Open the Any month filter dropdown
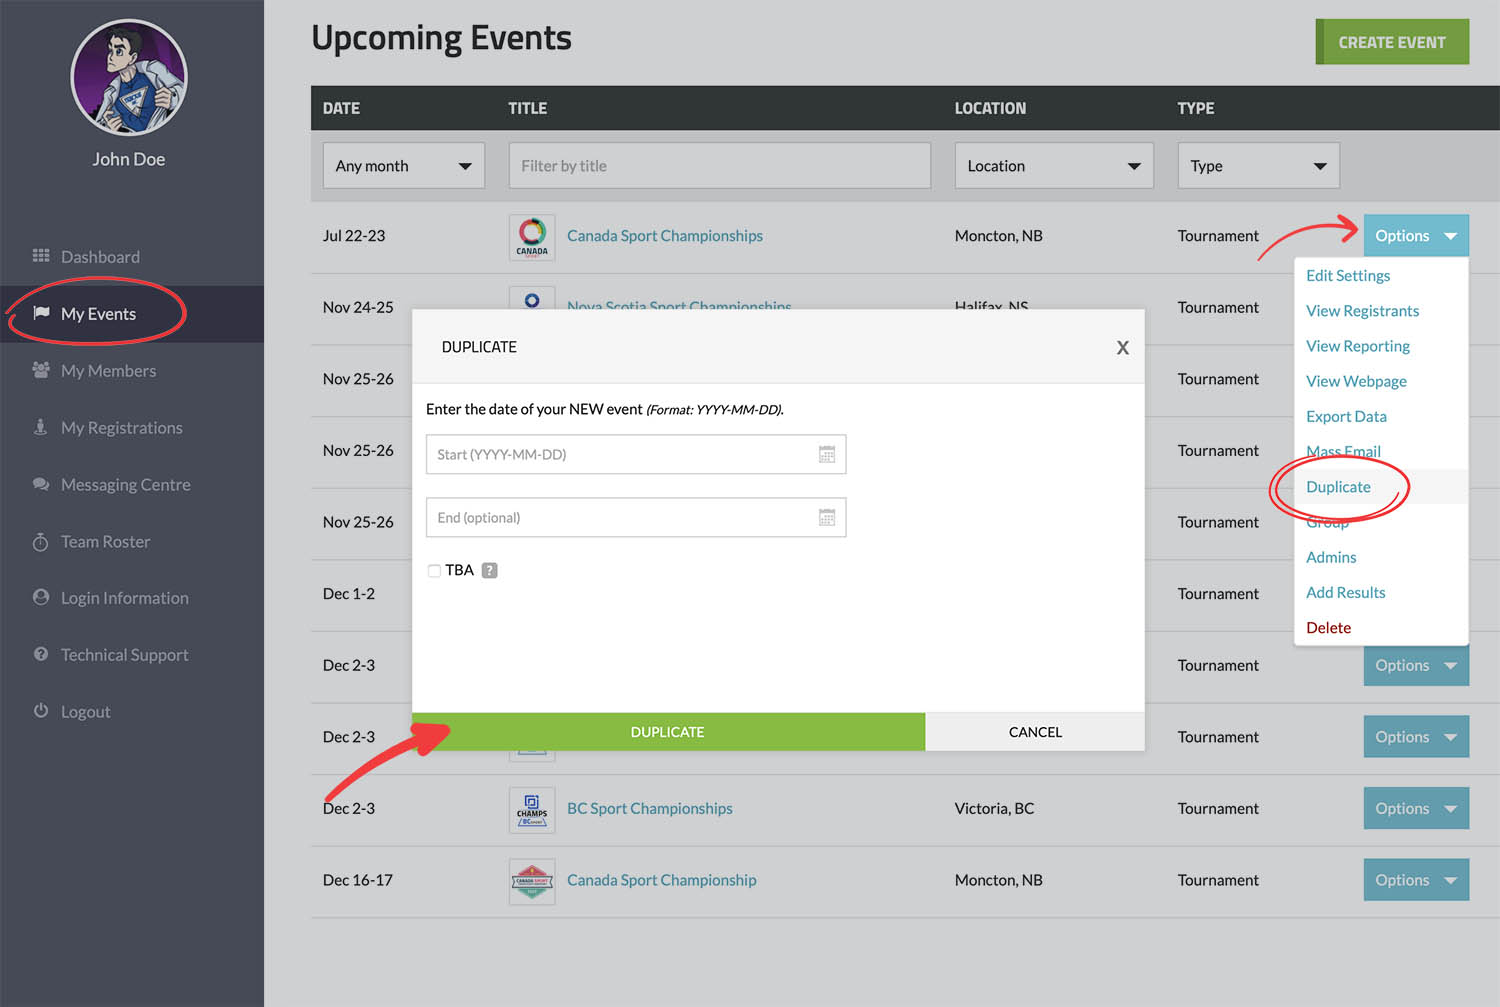1500x1007 pixels. click(x=403, y=166)
